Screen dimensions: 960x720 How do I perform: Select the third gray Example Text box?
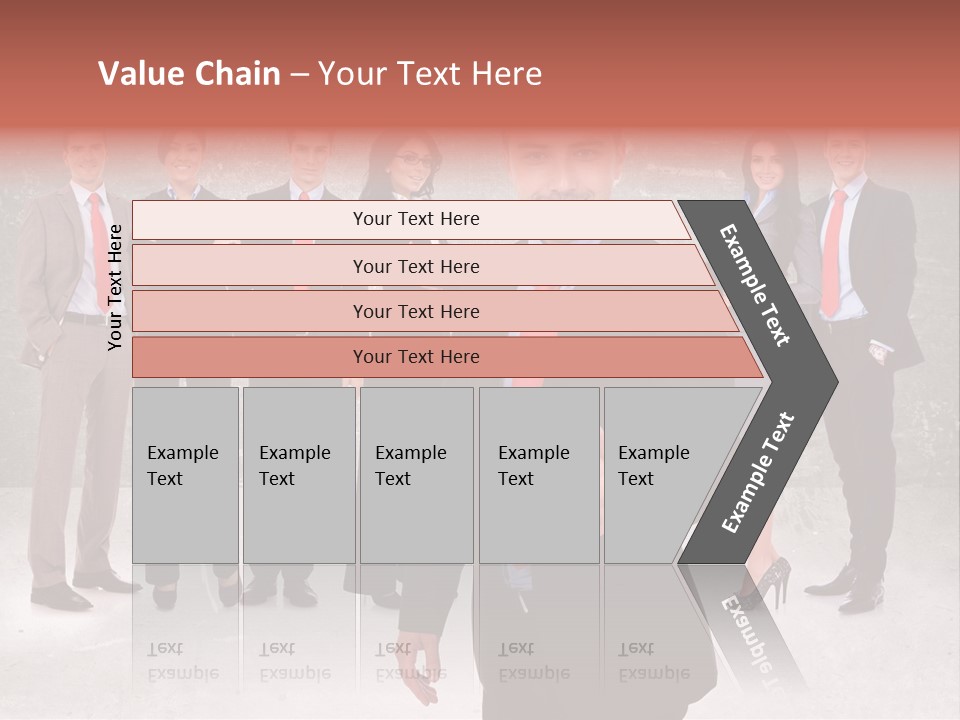coord(416,474)
